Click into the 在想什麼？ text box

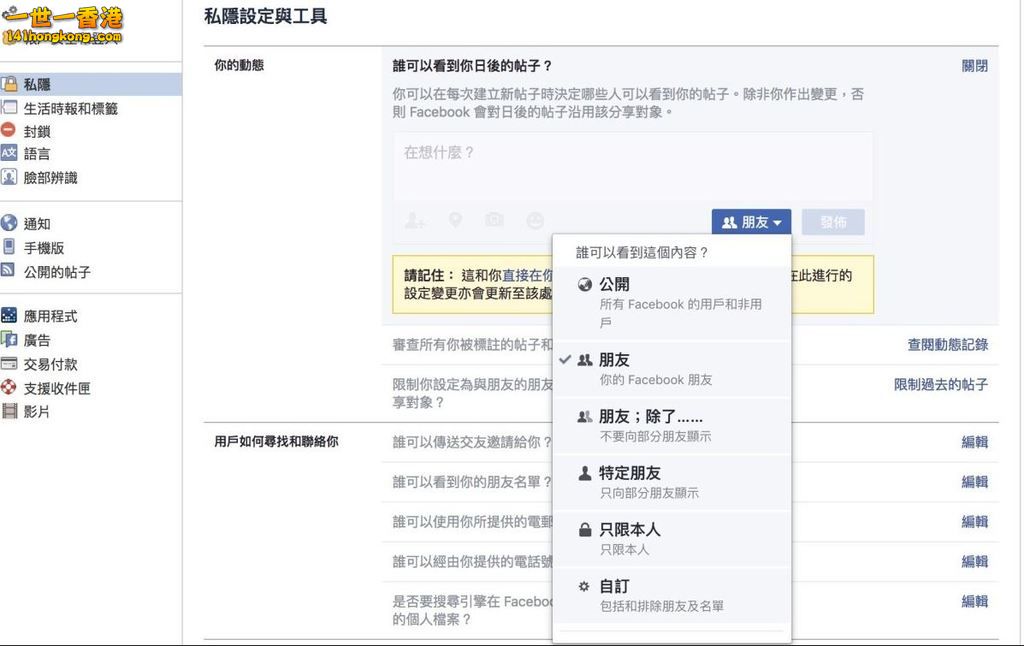[x=632, y=166]
